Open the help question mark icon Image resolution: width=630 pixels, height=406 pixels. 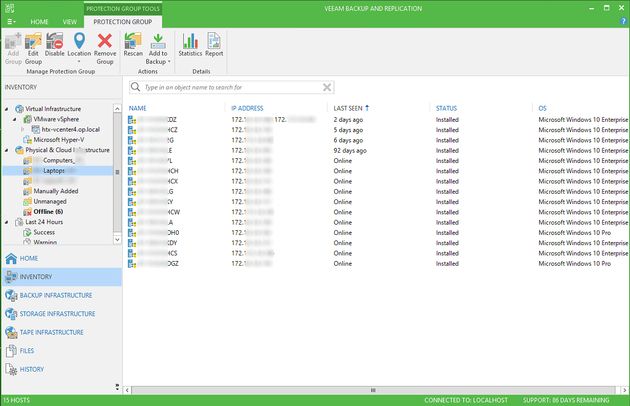pos(623,22)
